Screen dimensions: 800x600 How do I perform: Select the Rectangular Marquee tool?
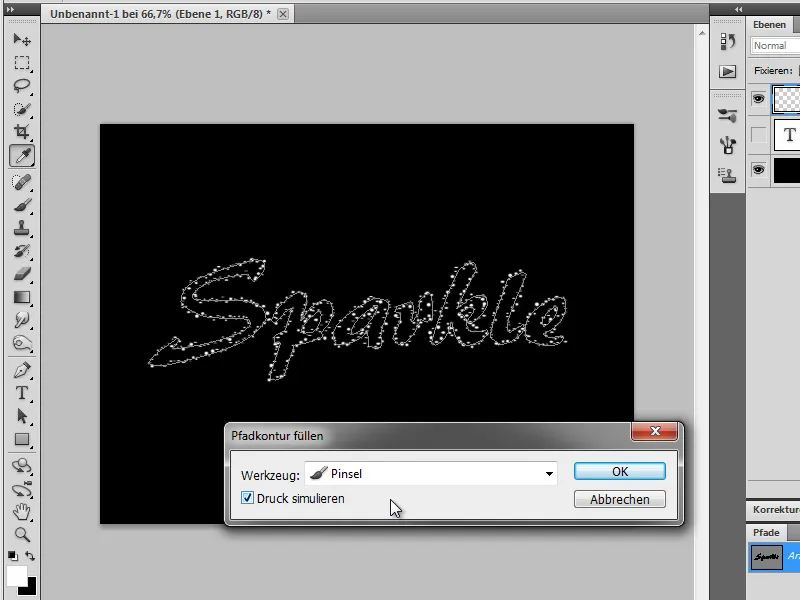click(22, 63)
